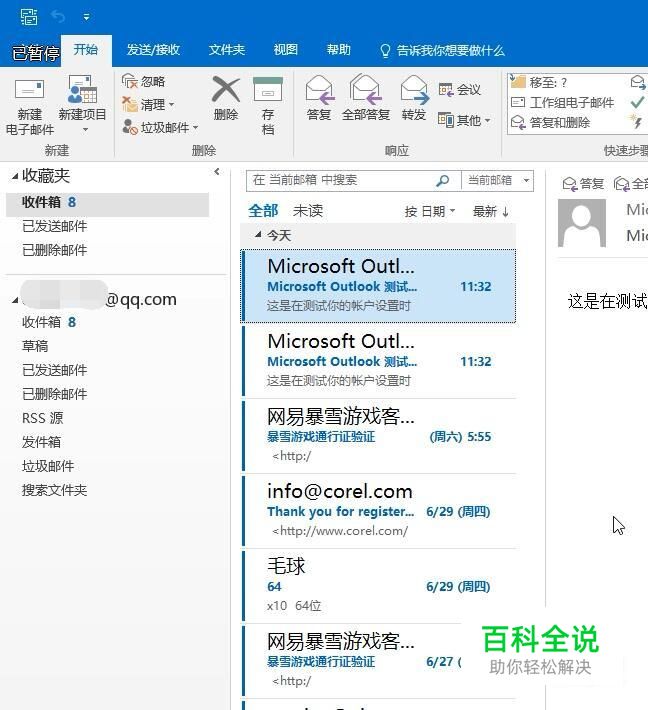The width and height of the screenshot is (648, 710).
Task: Toggle sort order with 最新 arrow
Action: click(x=491, y=211)
